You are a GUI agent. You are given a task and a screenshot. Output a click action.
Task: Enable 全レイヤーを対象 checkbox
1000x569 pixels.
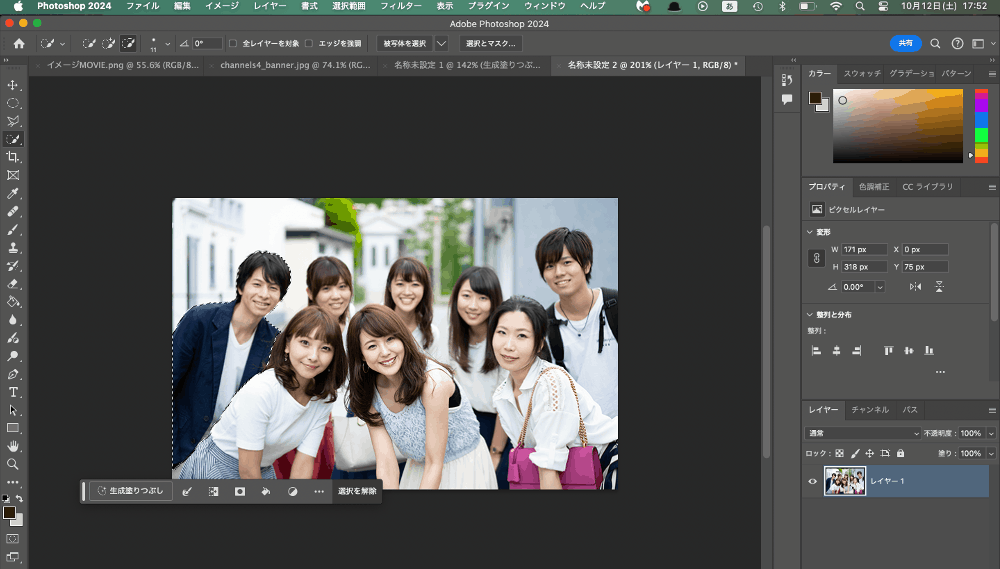(233, 44)
